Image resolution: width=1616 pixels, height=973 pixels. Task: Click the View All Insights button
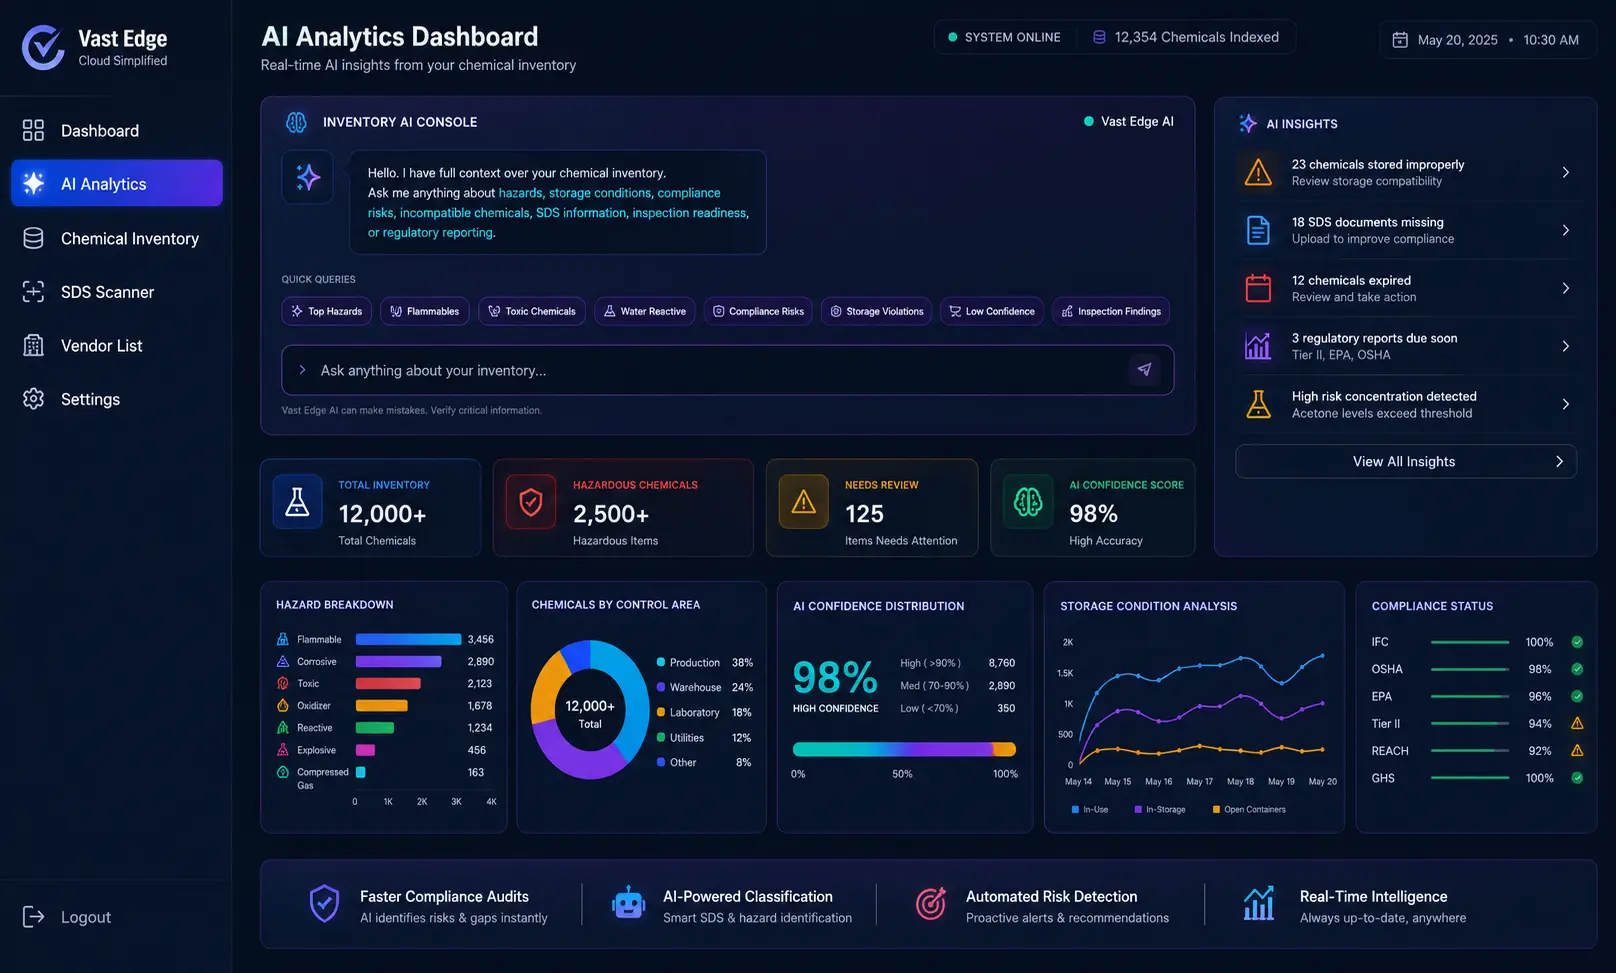[1405, 461]
